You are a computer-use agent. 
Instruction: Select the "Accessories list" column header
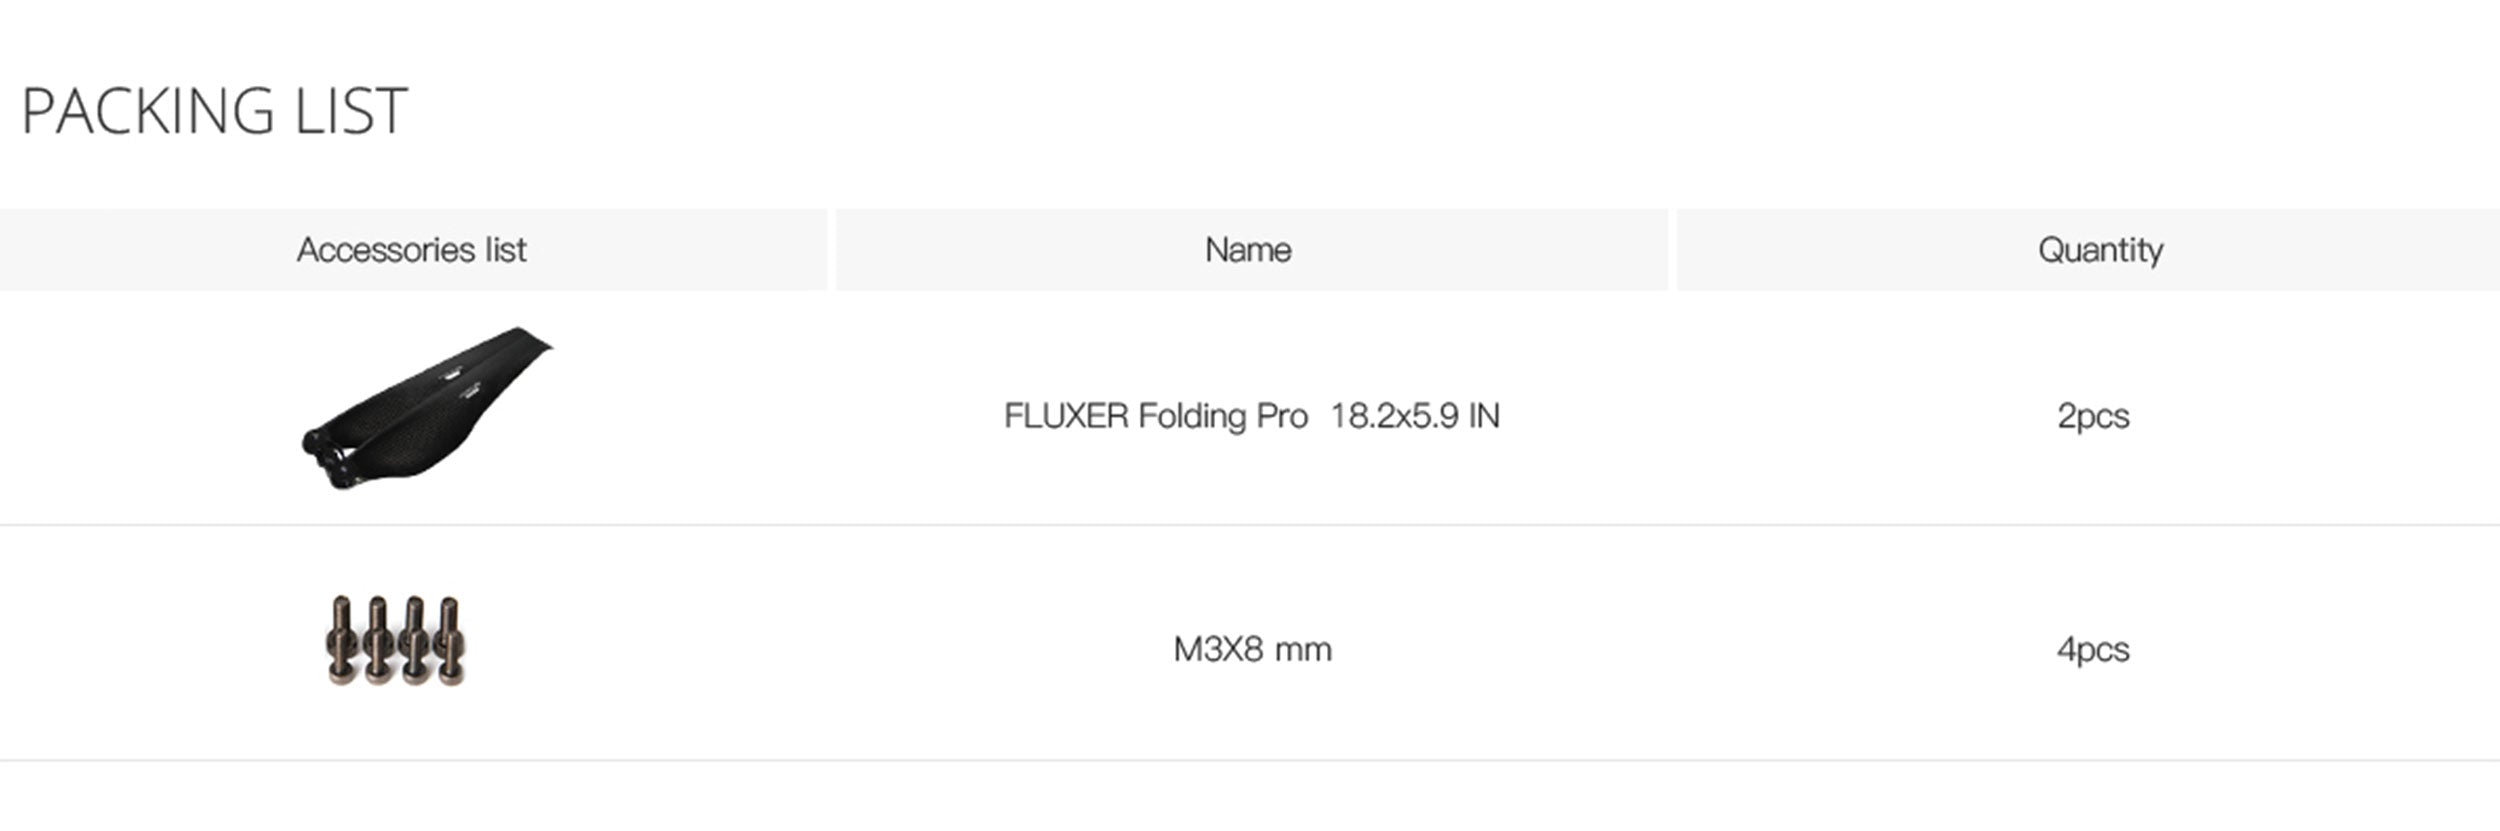point(411,250)
